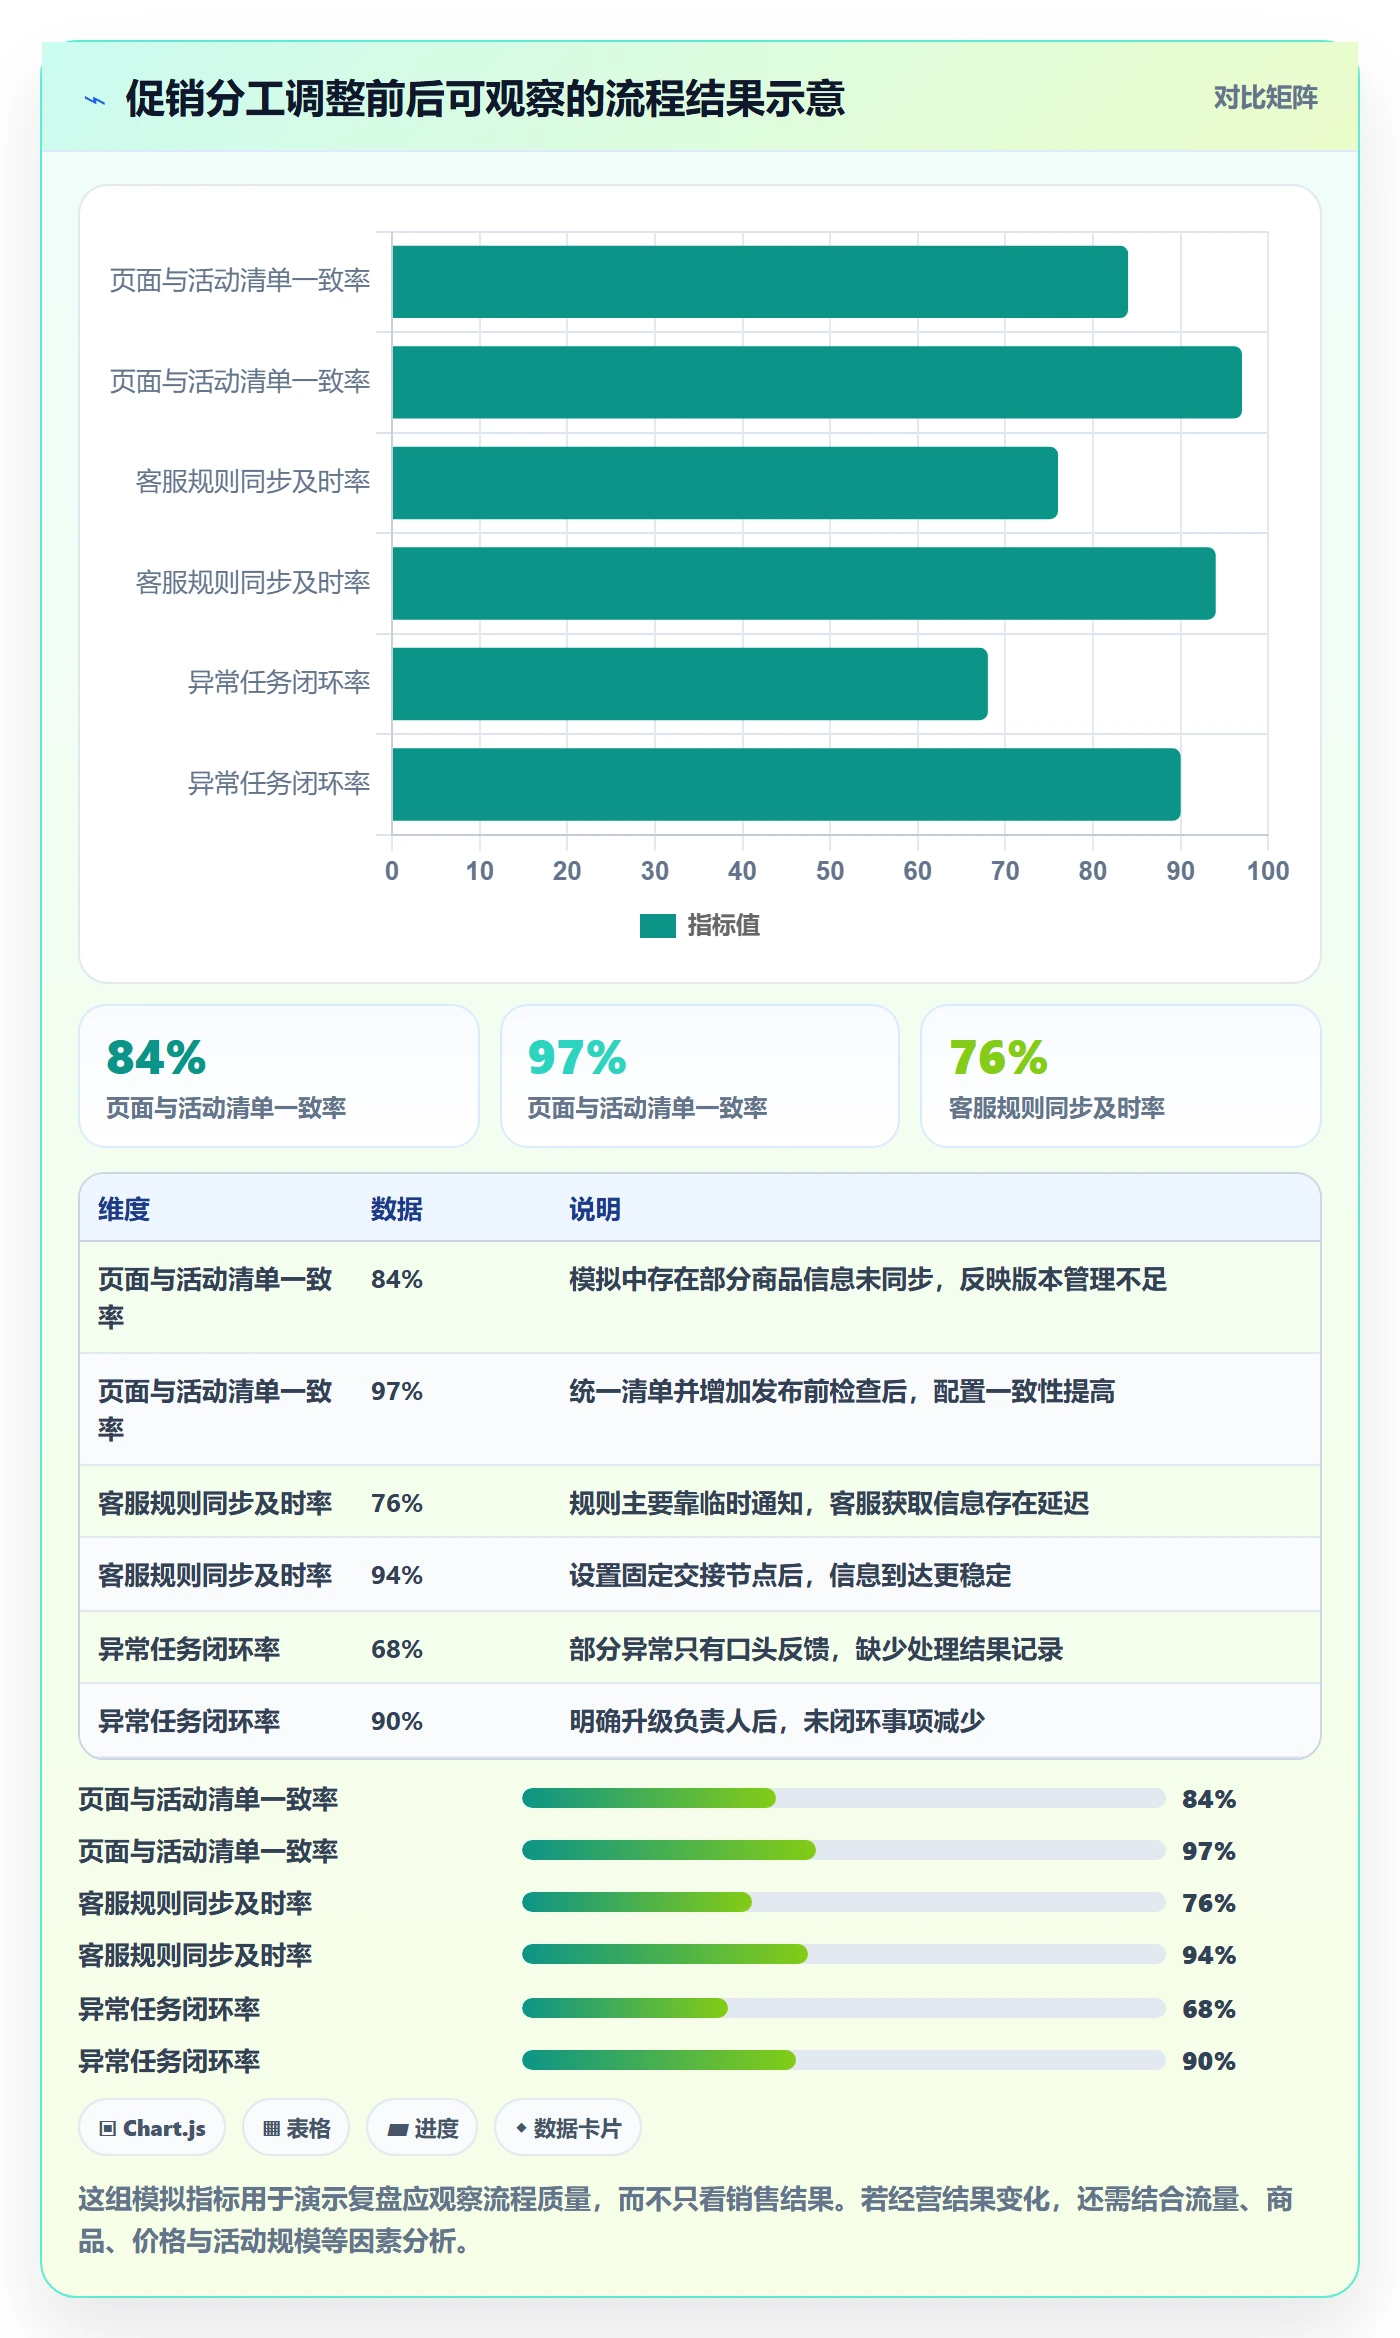Image resolution: width=1400 pixels, height=2338 pixels.
Task: Click the grid icon in 表格 chip
Action: coord(271,2128)
